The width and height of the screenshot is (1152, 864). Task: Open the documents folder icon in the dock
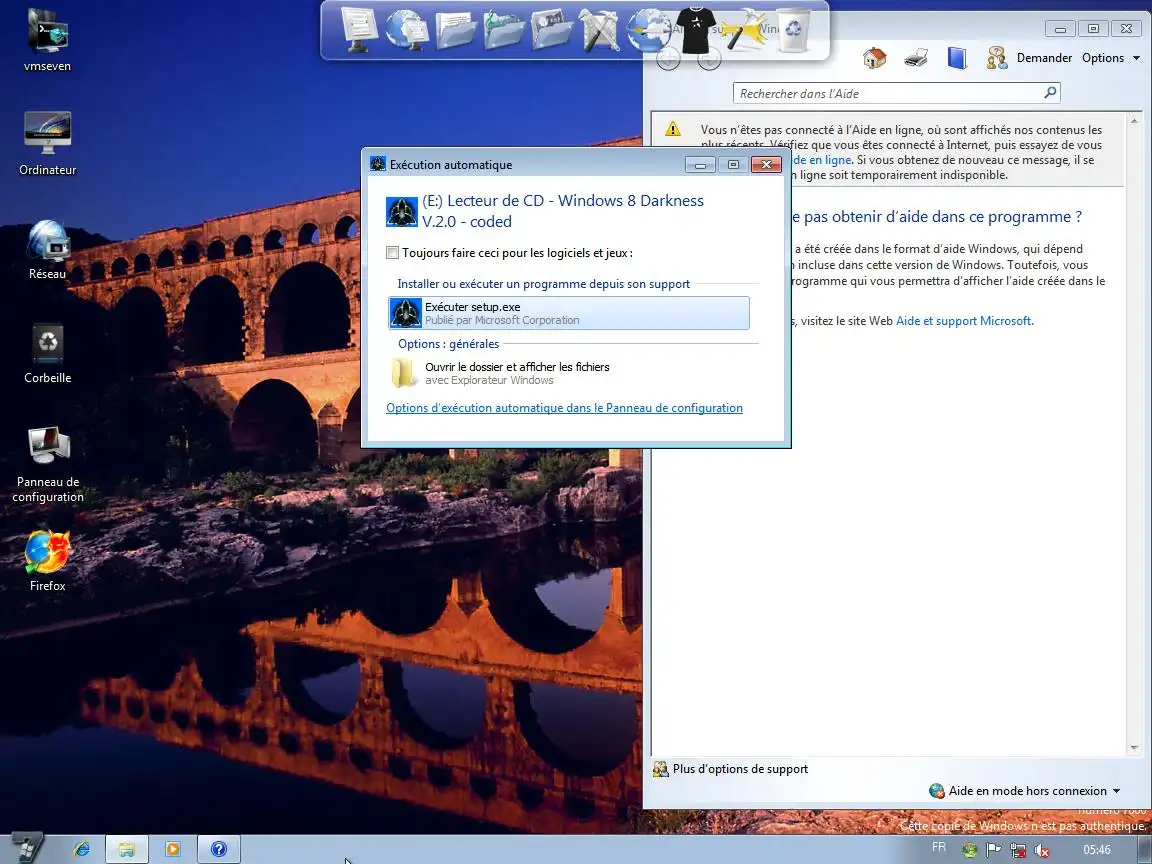pyautogui.click(x=455, y=29)
